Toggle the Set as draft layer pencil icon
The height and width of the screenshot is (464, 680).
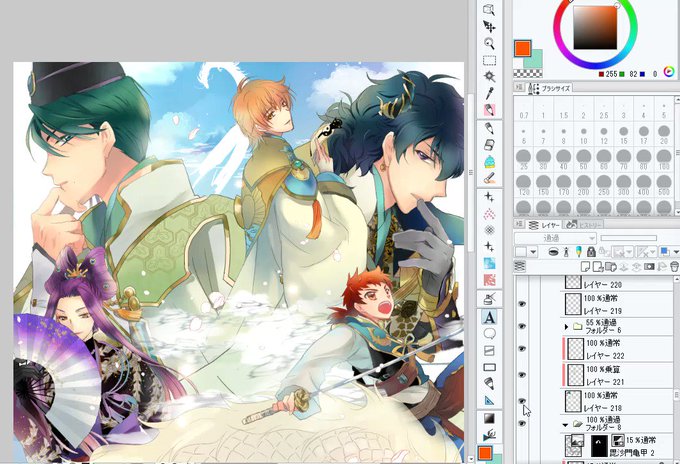pyautogui.click(x=578, y=252)
